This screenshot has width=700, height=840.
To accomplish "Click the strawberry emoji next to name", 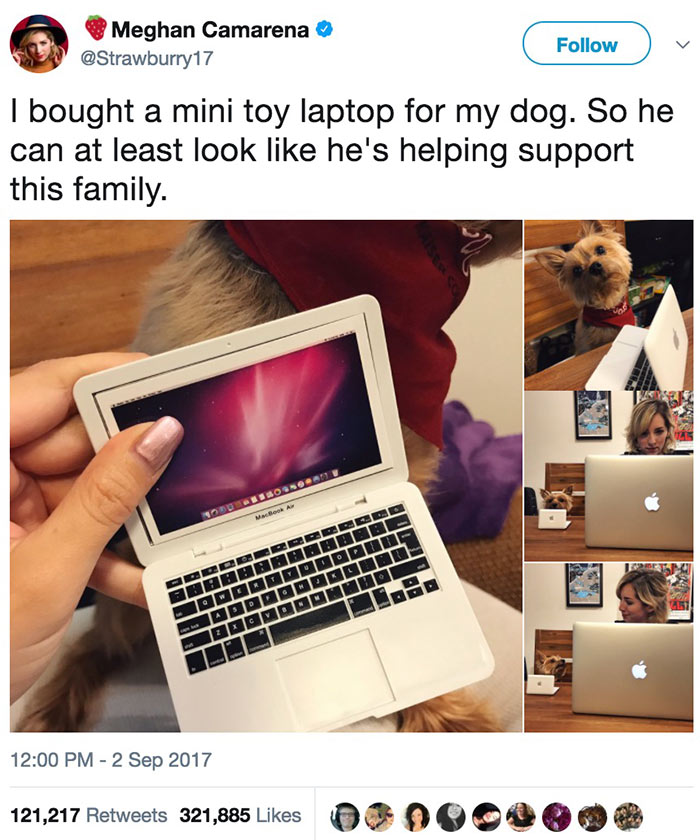I will click(96, 28).
